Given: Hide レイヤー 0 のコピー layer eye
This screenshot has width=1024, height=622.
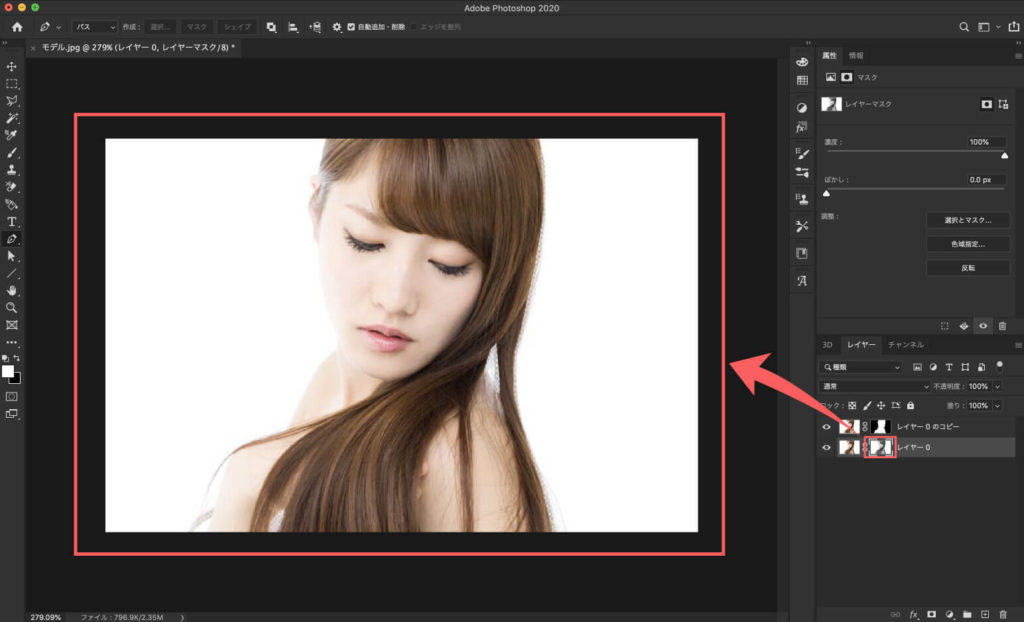Looking at the screenshot, I should tap(826, 427).
